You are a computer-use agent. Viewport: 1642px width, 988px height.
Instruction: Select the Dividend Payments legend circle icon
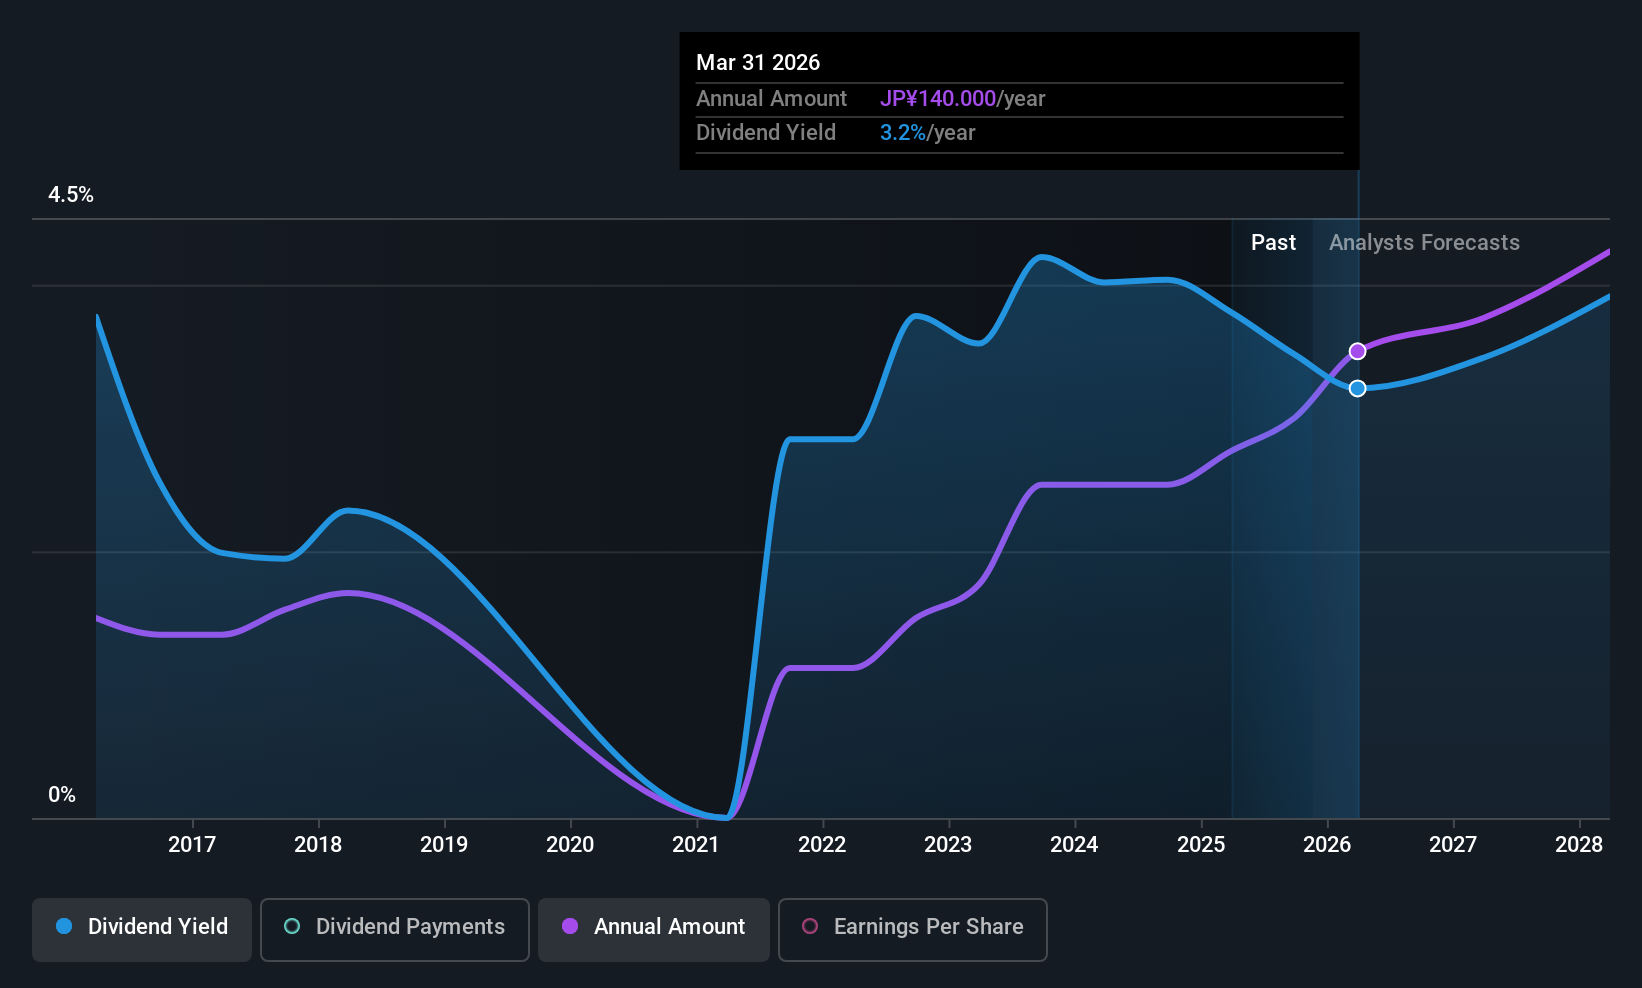pos(291,927)
